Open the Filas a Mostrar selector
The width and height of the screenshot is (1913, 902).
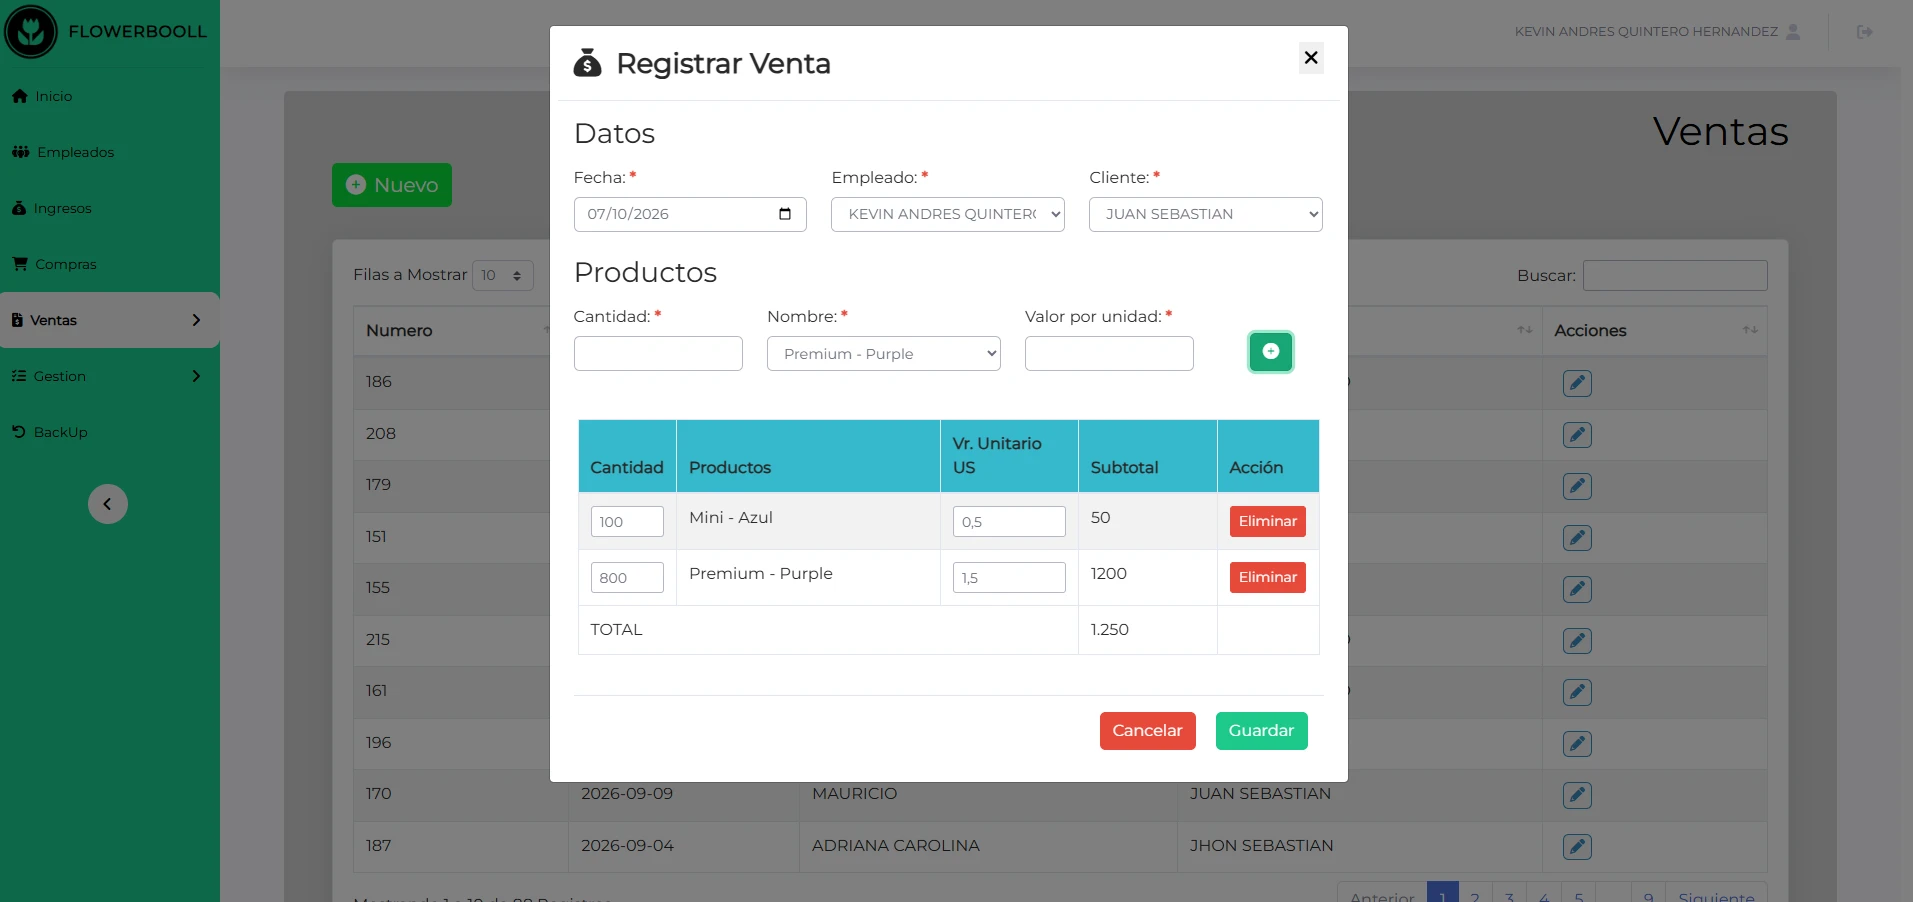(x=503, y=275)
